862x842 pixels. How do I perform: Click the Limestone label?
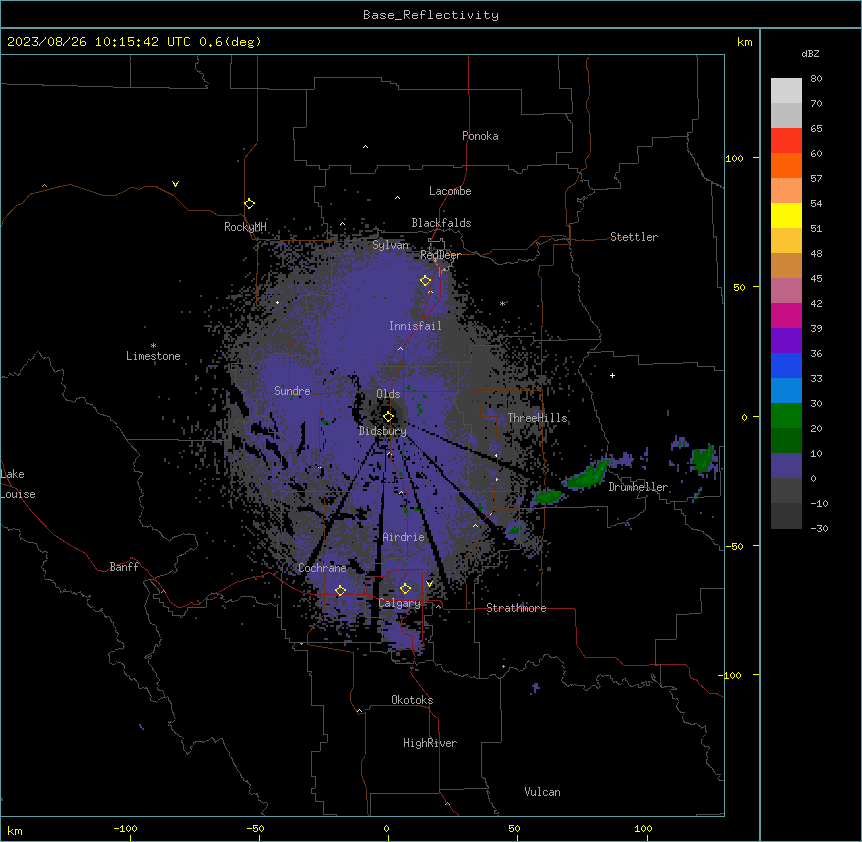pos(153,356)
